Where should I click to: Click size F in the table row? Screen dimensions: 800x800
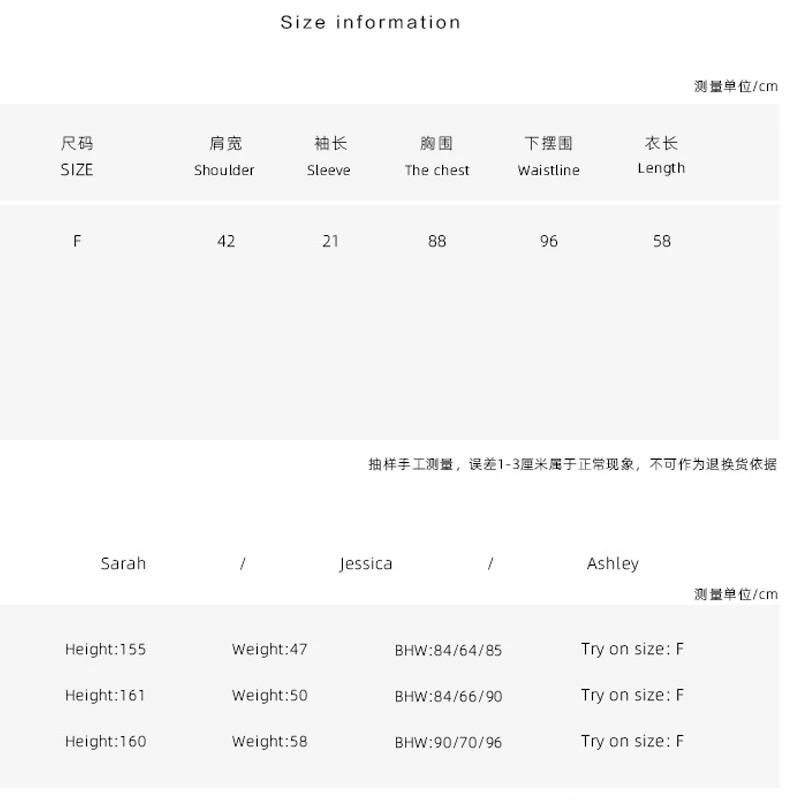coord(77,241)
